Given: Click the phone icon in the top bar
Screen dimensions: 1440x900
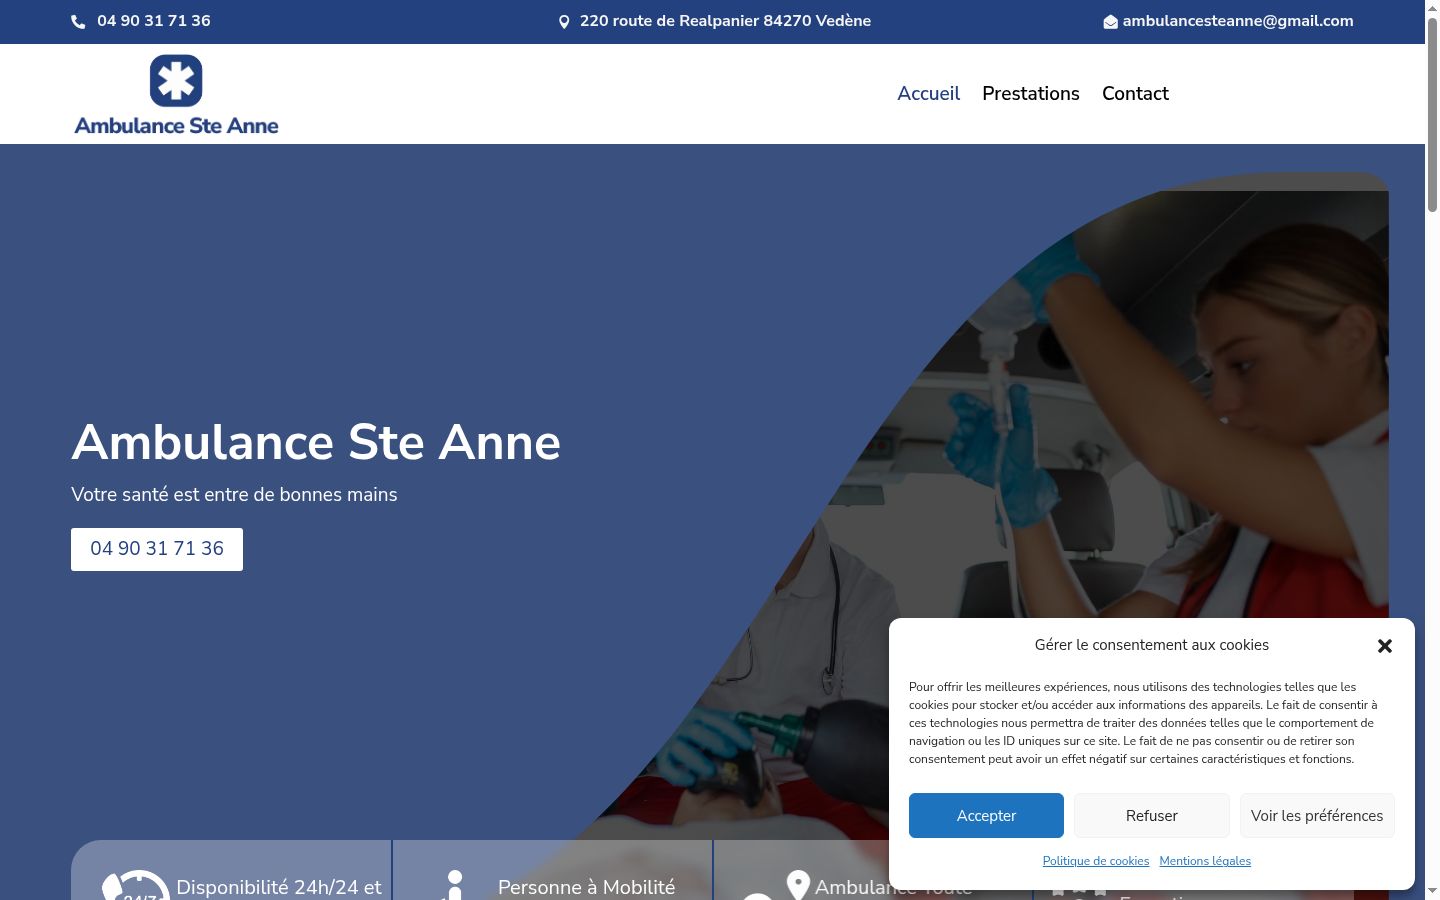Looking at the screenshot, I should click(x=78, y=22).
